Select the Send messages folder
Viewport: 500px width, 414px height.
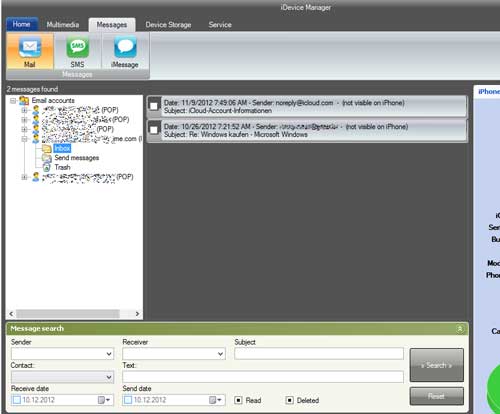coord(77,158)
